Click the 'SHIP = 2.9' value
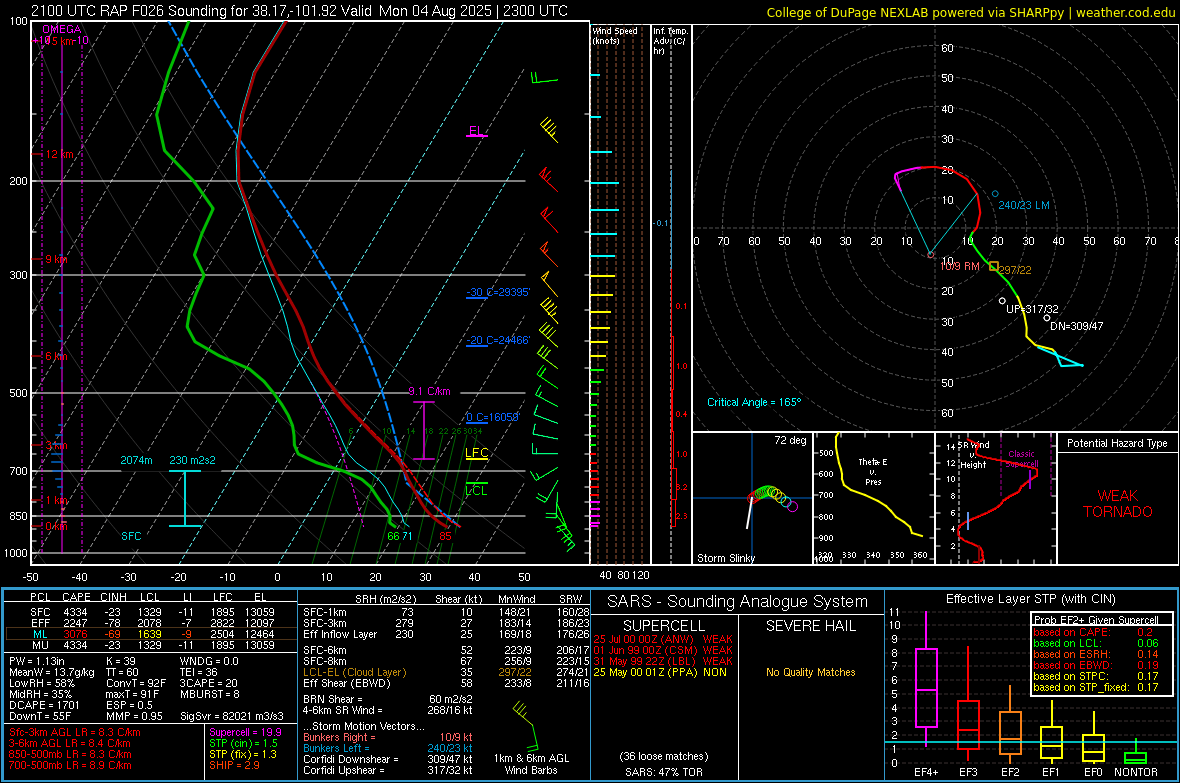Screen dimensions: 1180x783 pos(234,765)
